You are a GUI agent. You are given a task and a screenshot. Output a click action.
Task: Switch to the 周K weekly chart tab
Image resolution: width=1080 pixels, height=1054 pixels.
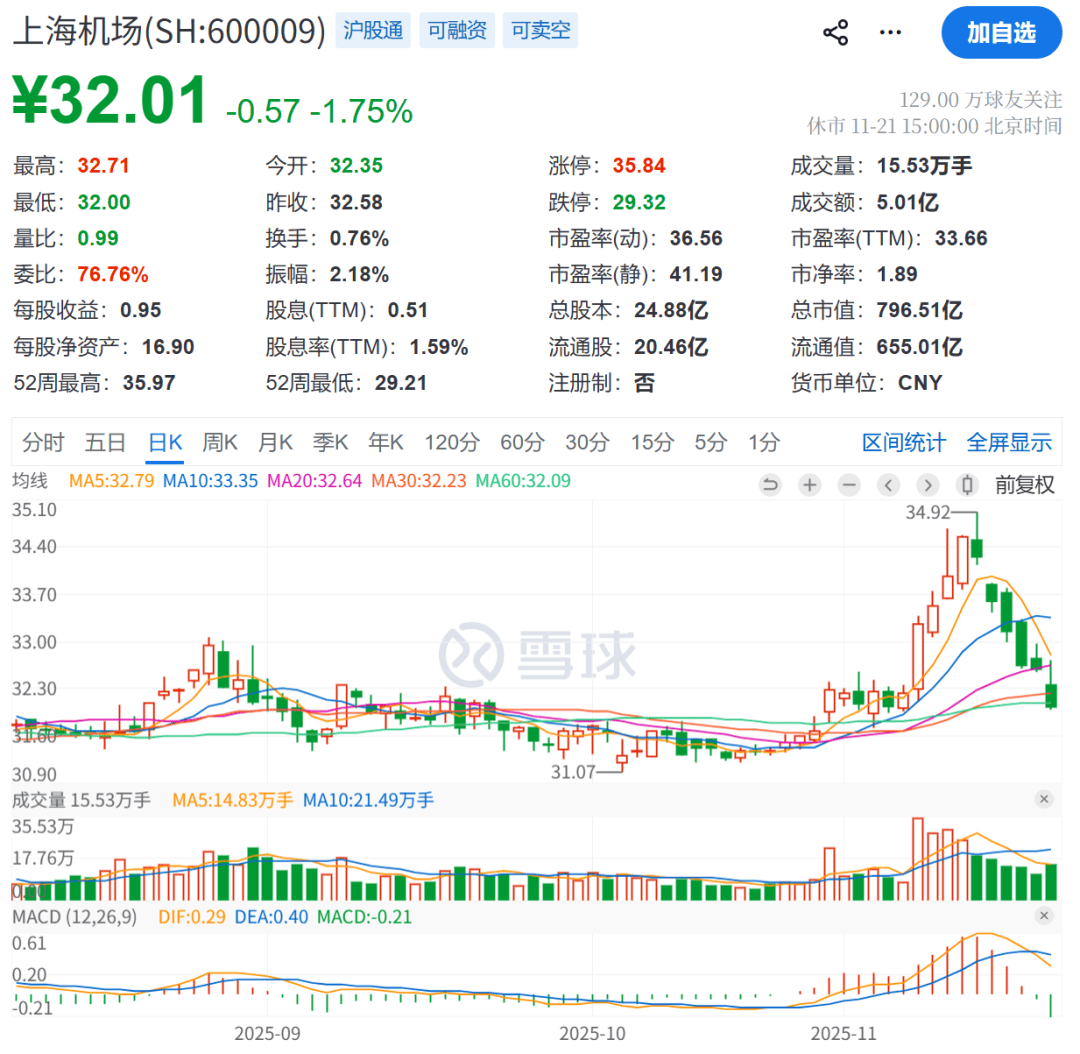219,442
